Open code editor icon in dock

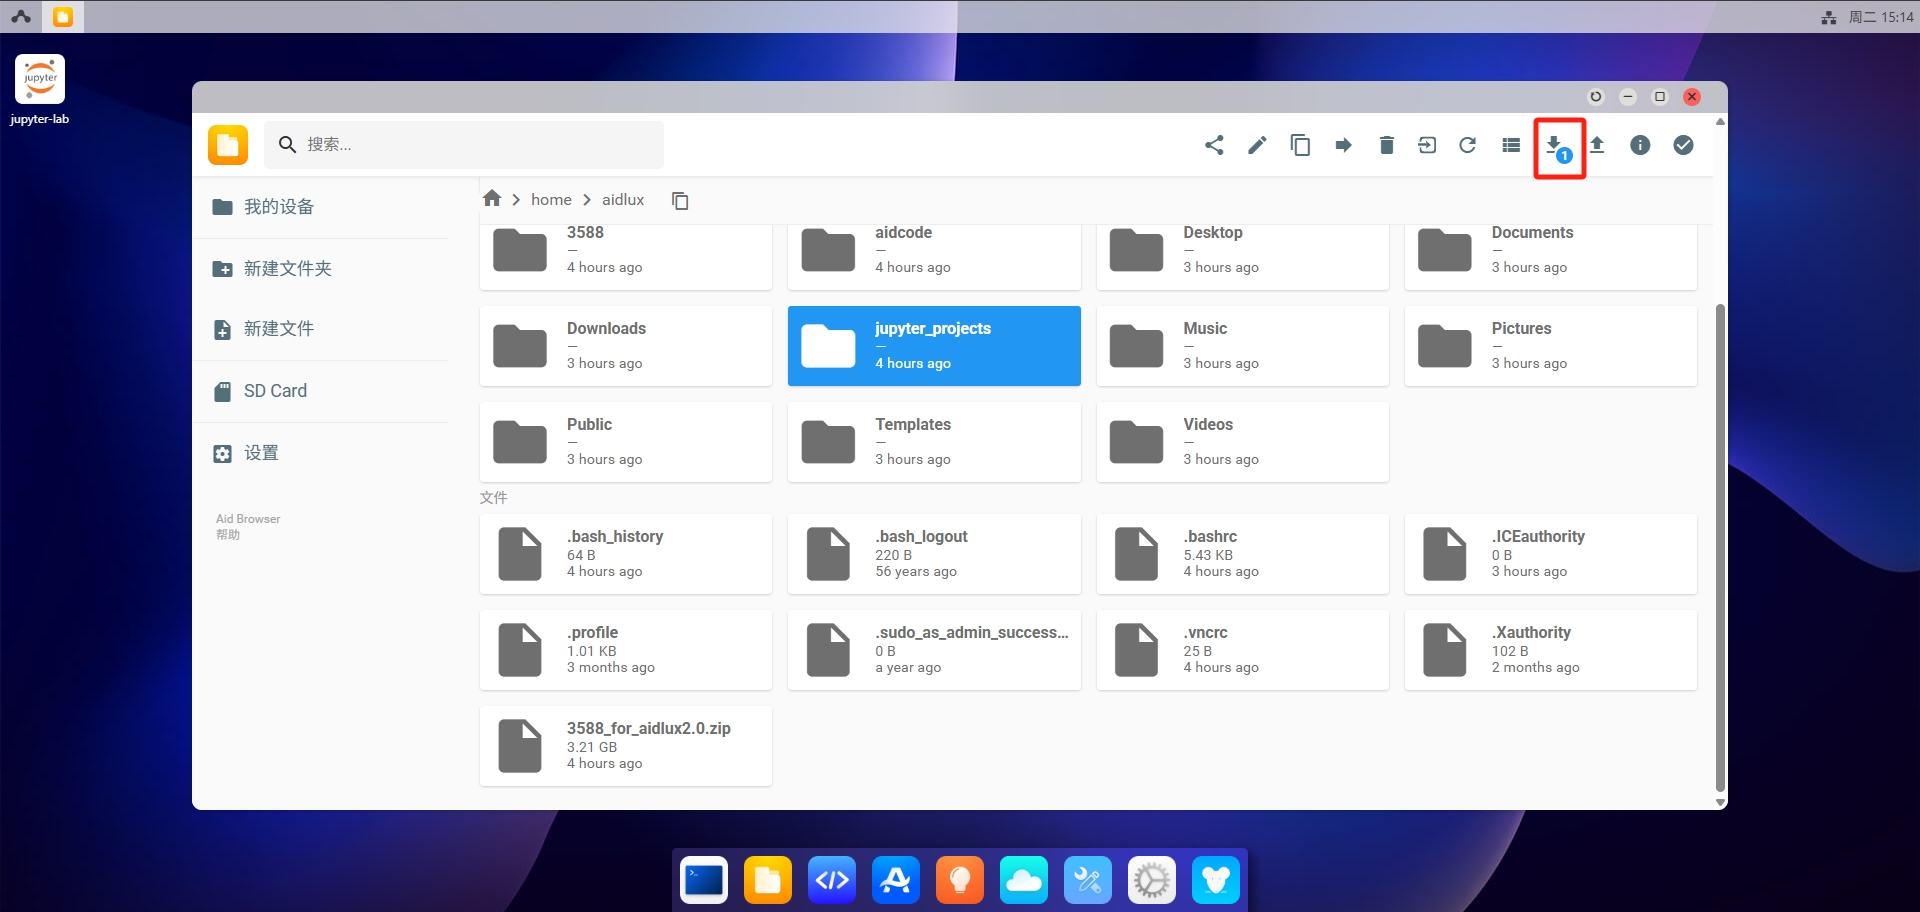pos(832,880)
